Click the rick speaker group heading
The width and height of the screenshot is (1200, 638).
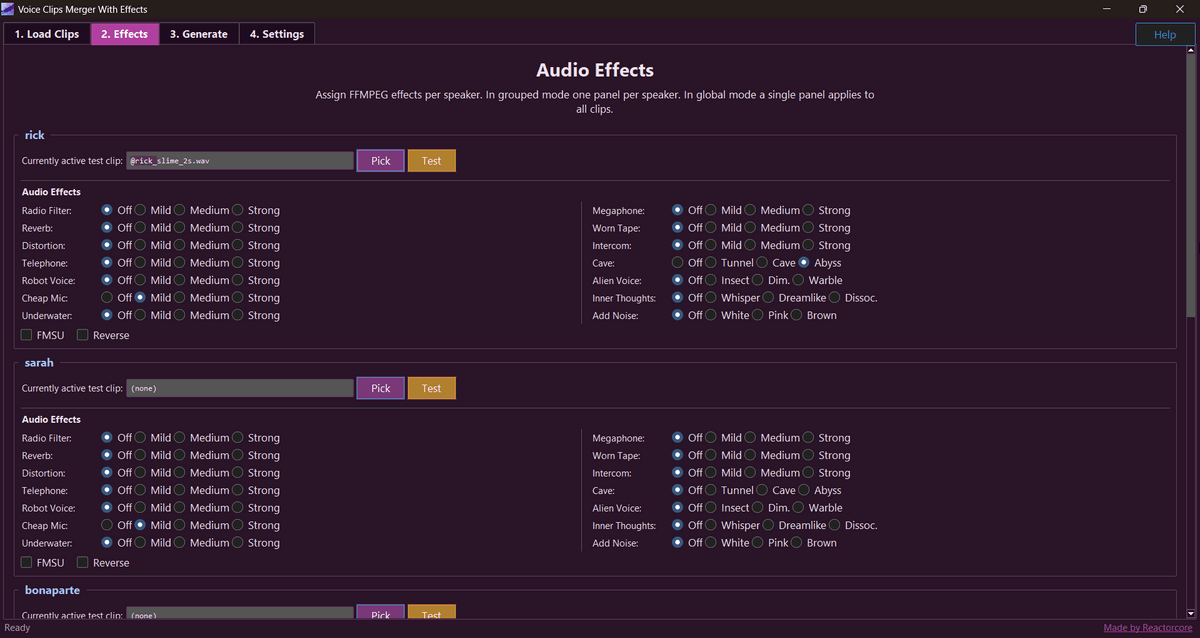coord(34,135)
